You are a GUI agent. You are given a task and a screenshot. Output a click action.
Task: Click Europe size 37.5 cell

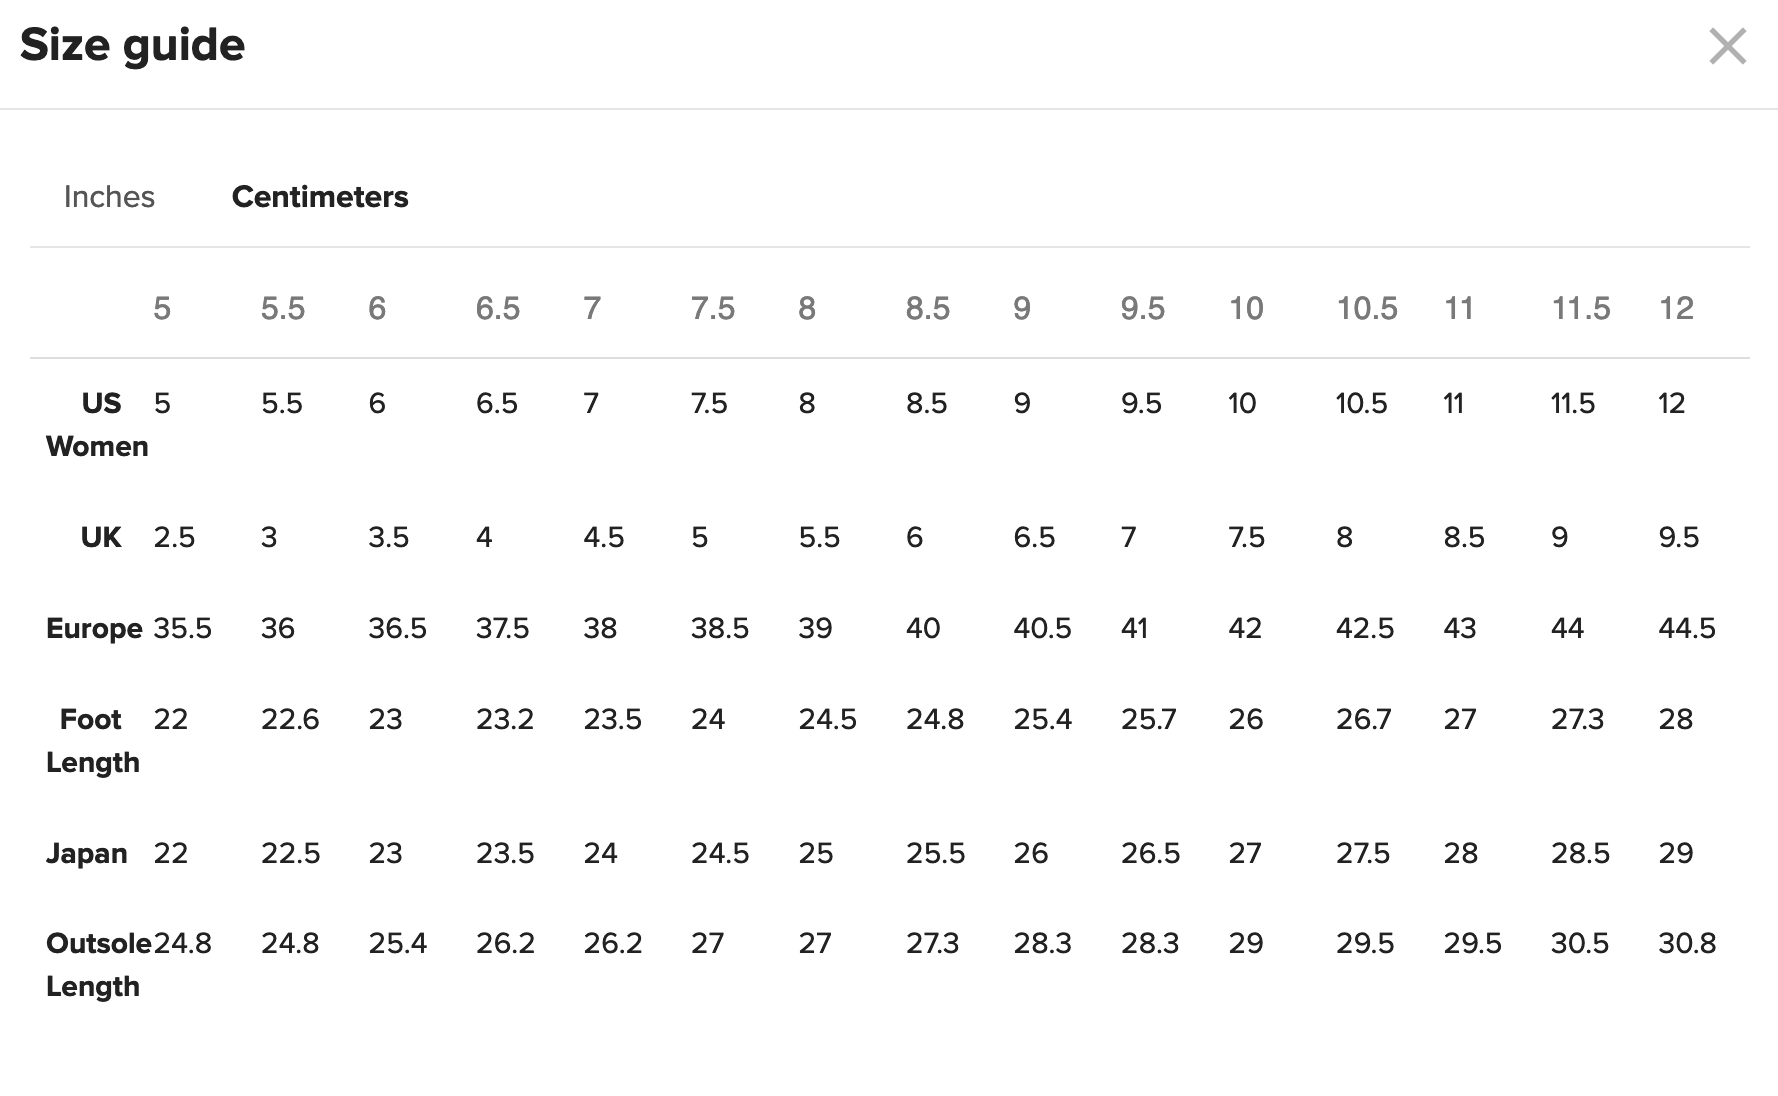502,629
